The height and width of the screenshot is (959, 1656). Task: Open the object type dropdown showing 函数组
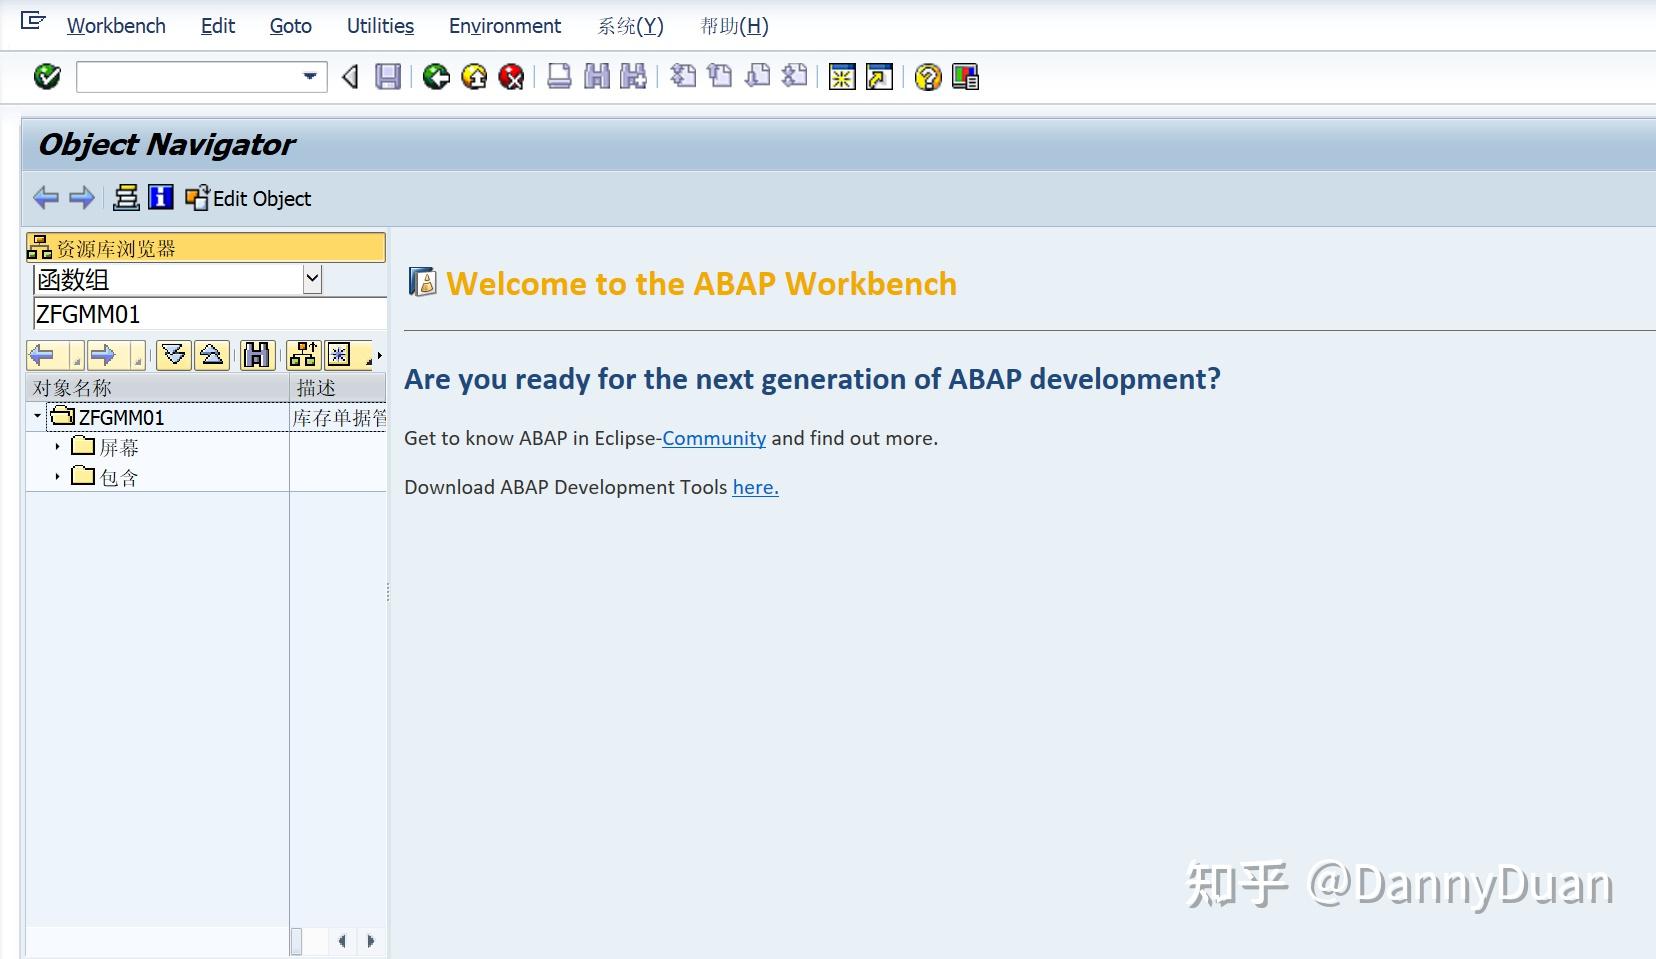pos(311,280)
